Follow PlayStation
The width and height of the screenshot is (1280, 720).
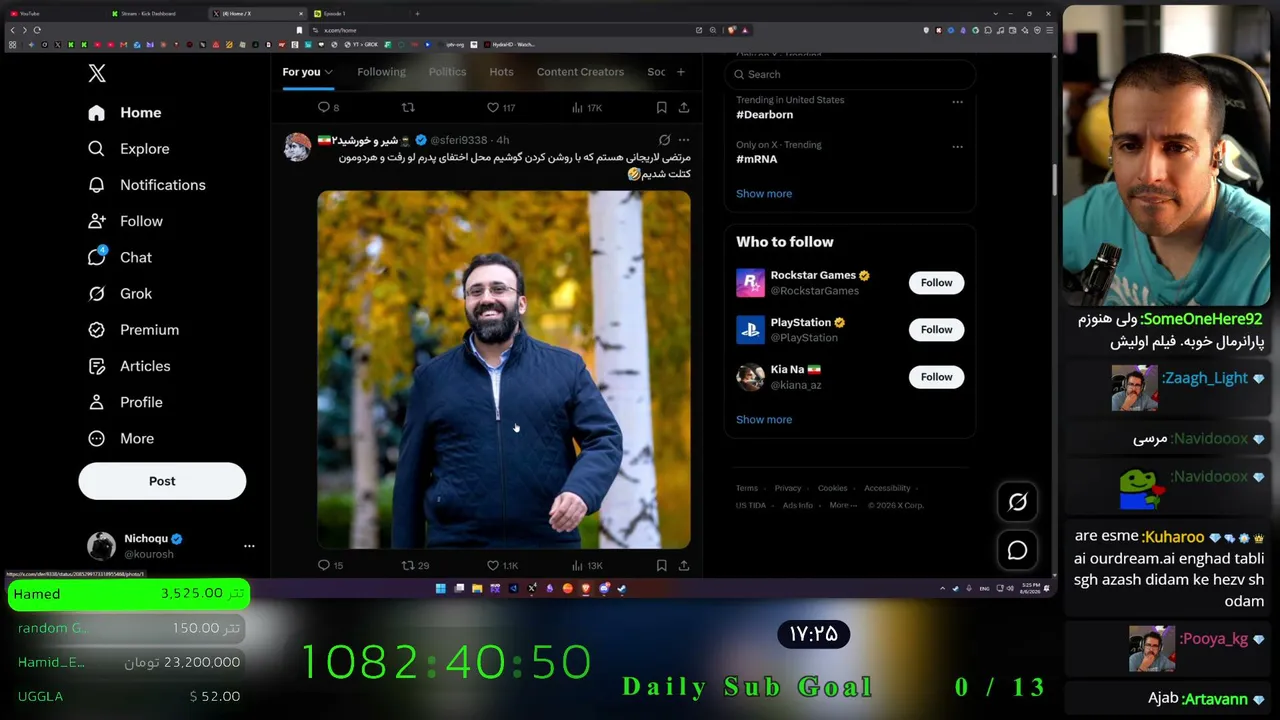pyautogui.click(x=936, y=329)
